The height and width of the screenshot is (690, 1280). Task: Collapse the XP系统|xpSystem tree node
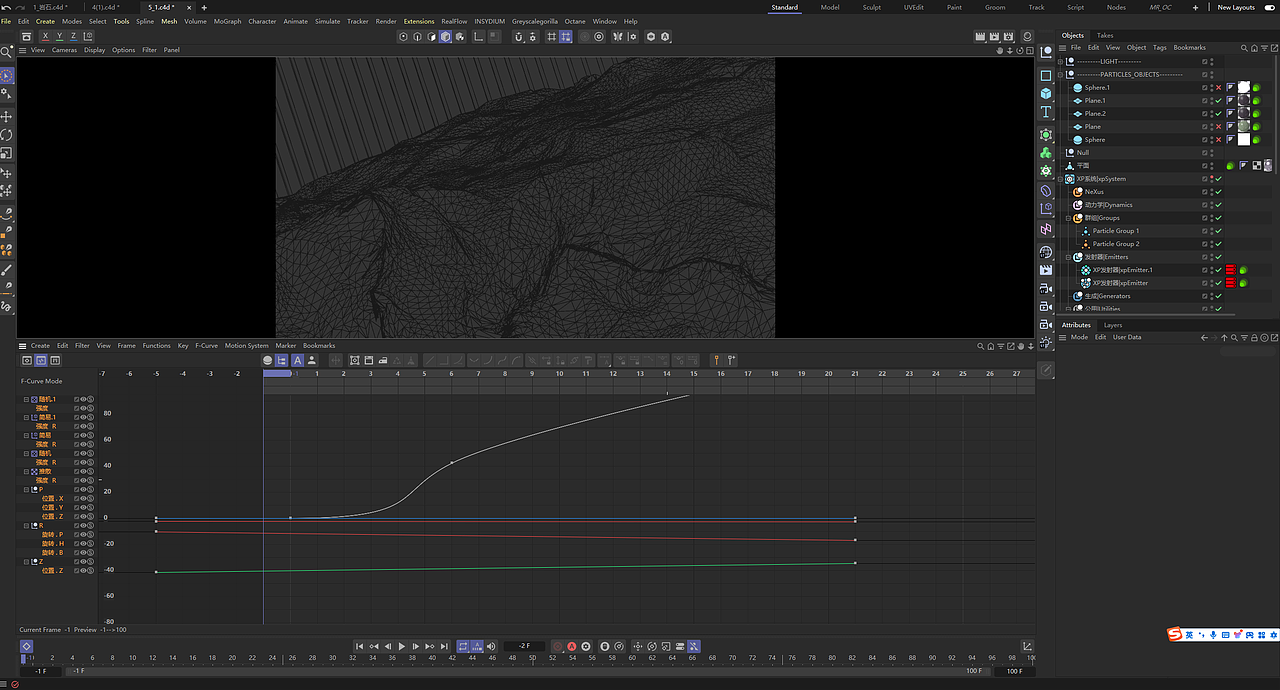(1061, 179)
